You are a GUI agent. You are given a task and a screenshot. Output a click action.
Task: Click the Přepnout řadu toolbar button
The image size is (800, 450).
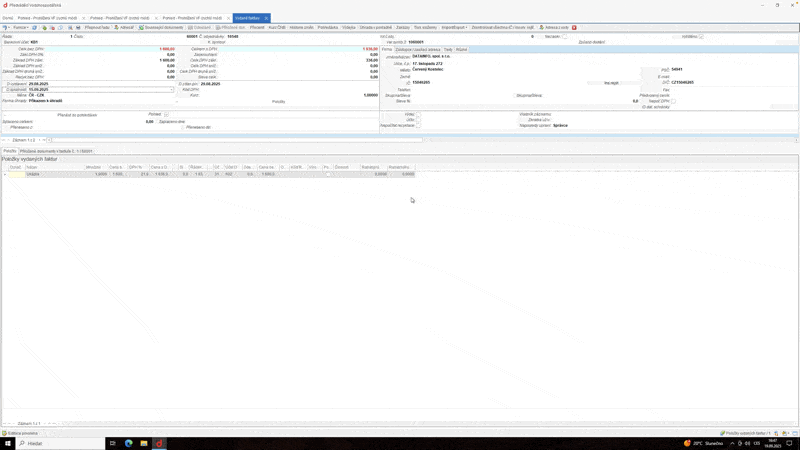[96, 28]
